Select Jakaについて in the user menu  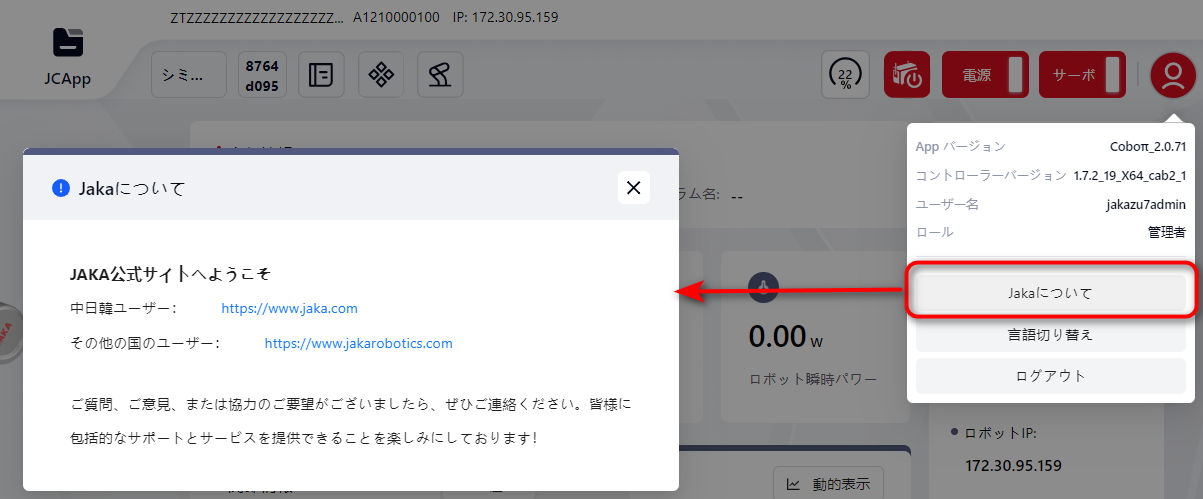pos(1050,293)
